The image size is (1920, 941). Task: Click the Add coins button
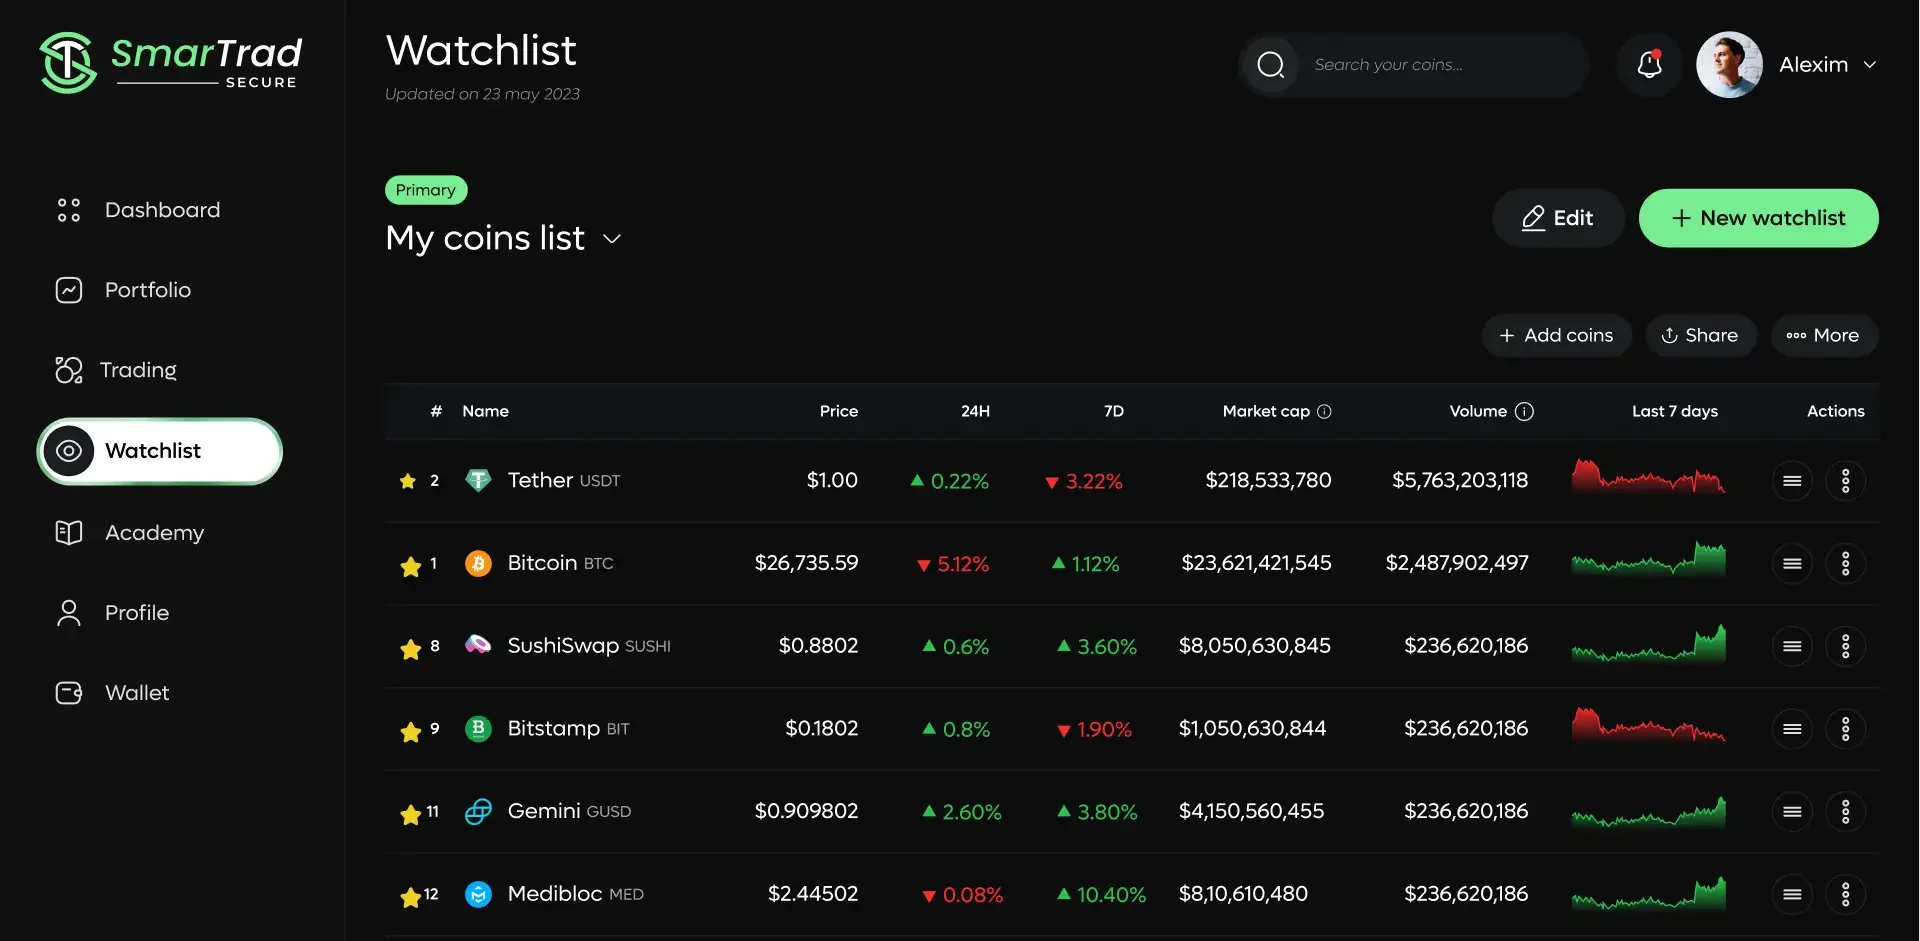click(1556, 336)
